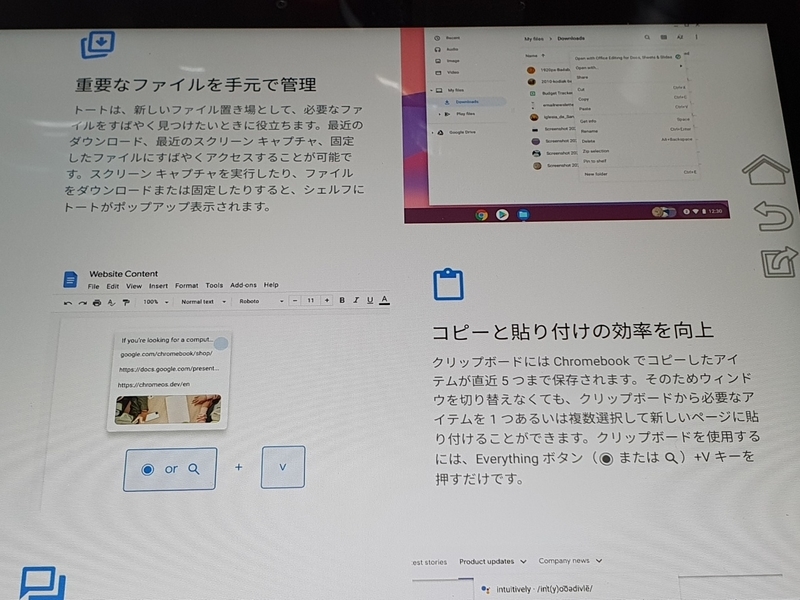Open the three-dot menu in the Files app
Screen dimensions: 800x600
coord(696,37)
